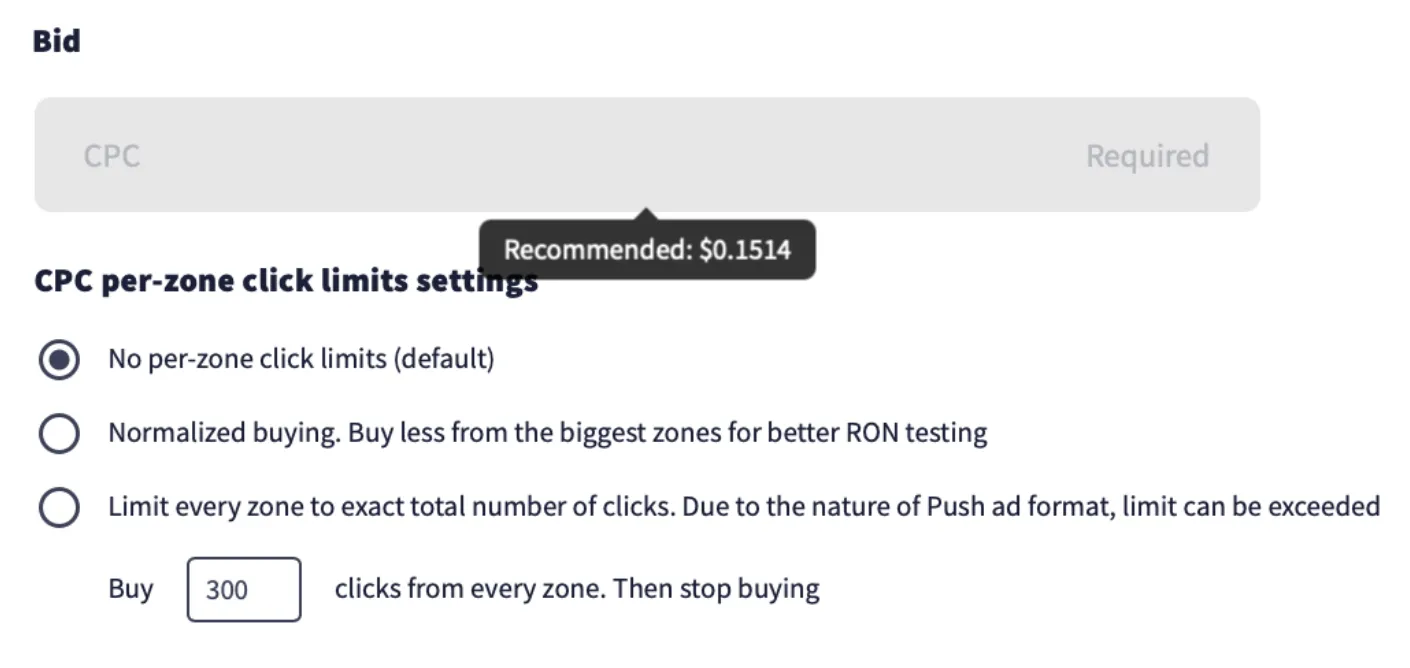1410x668 pixels.
Task: Click the "No per-zone click limits (default)" label
Action: pos(301,359)
